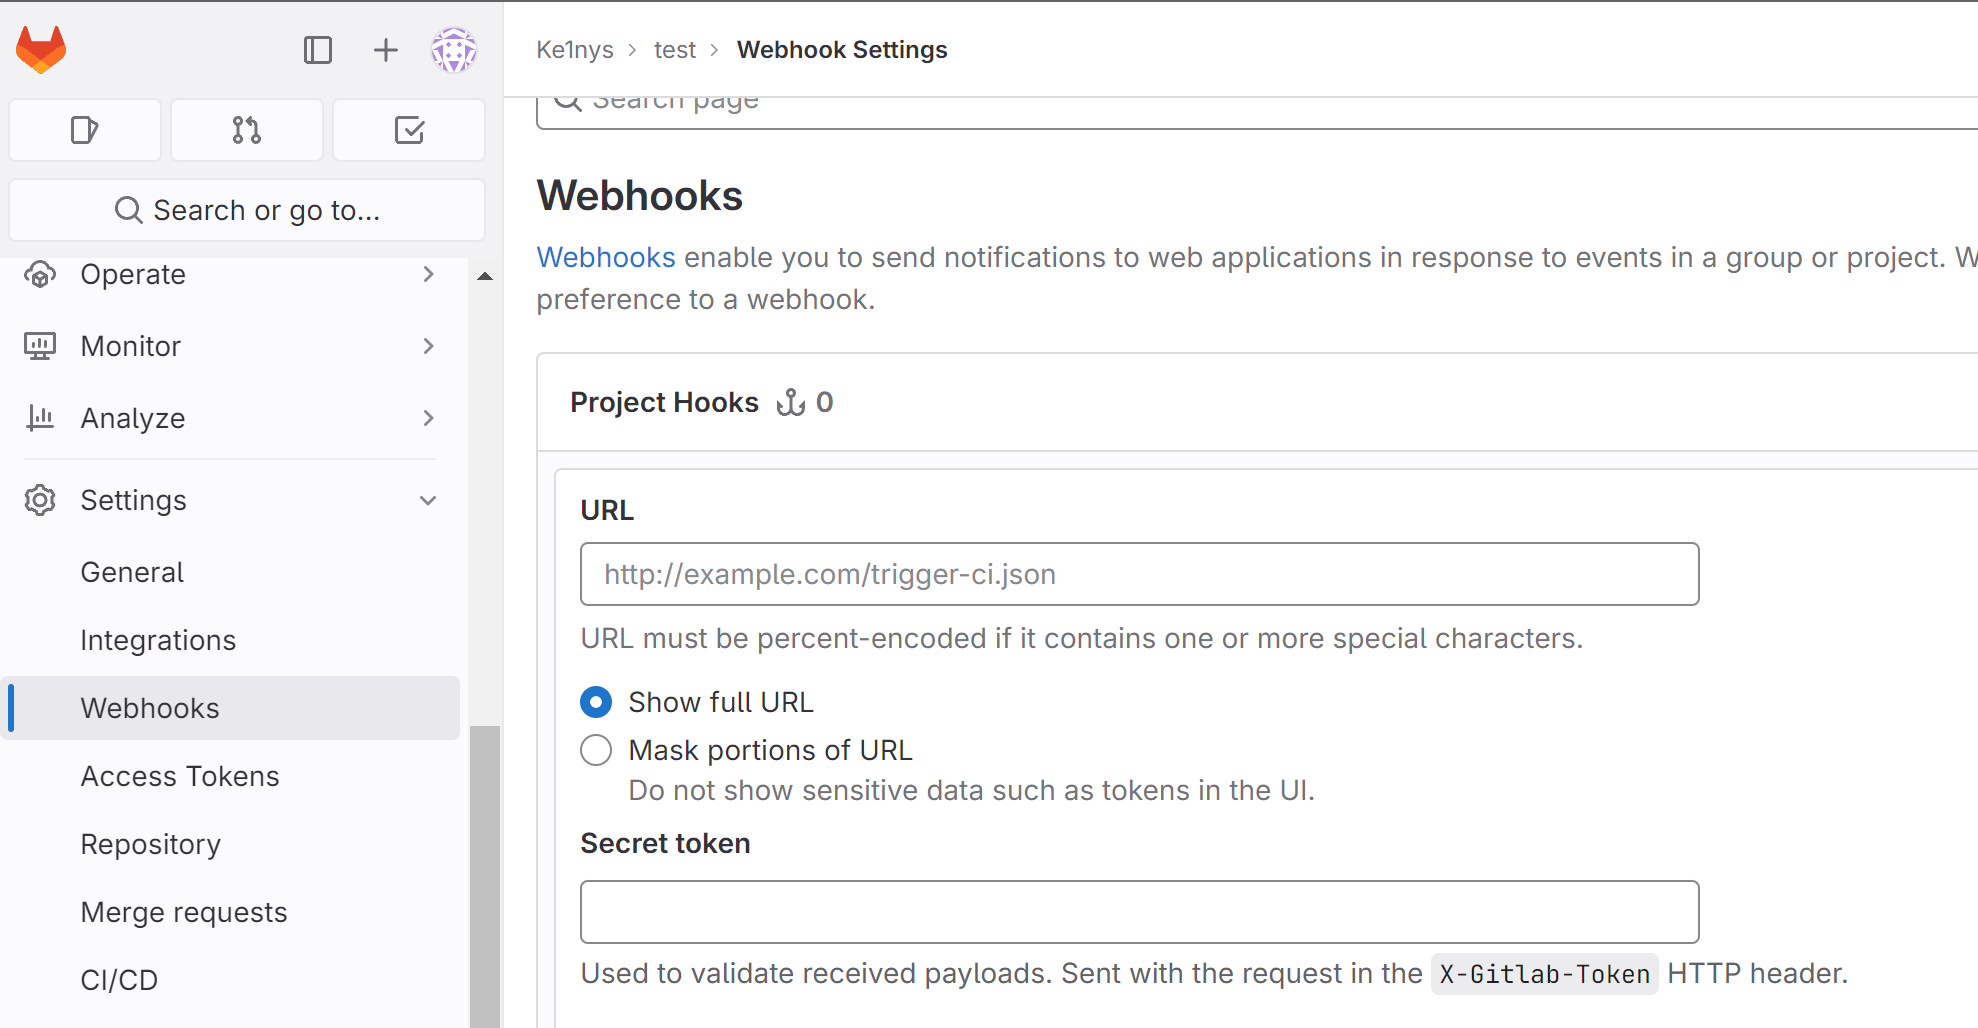Image resolution: width=1978 pixels, height=1028 pixels.
Task: Open assigned issues shortcut icon
Action: coord(85,130)
